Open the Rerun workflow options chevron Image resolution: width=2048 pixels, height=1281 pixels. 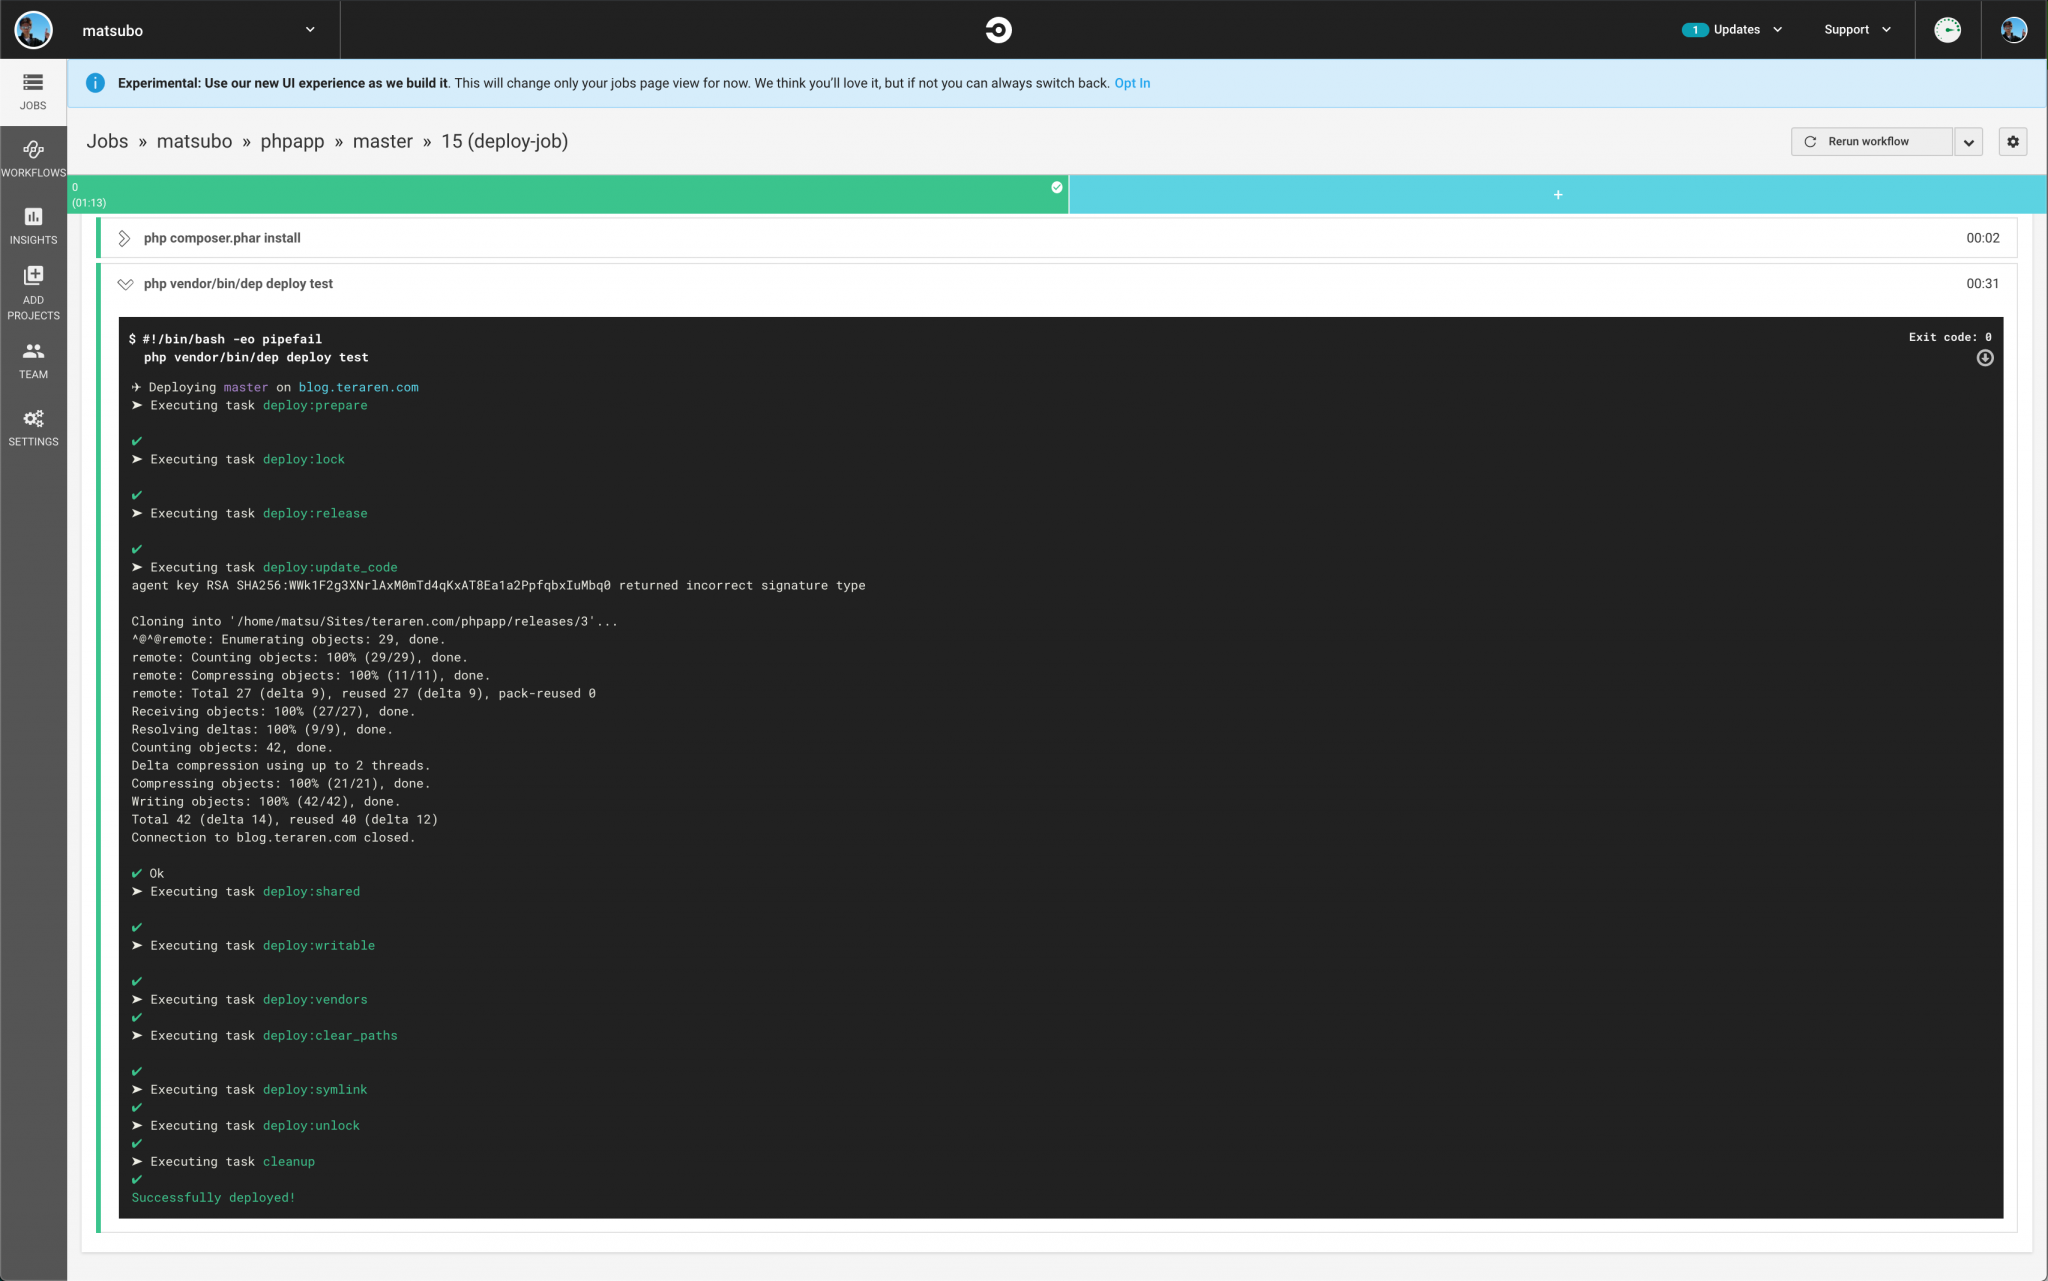pyautogui.click(x=1967, y=141)
